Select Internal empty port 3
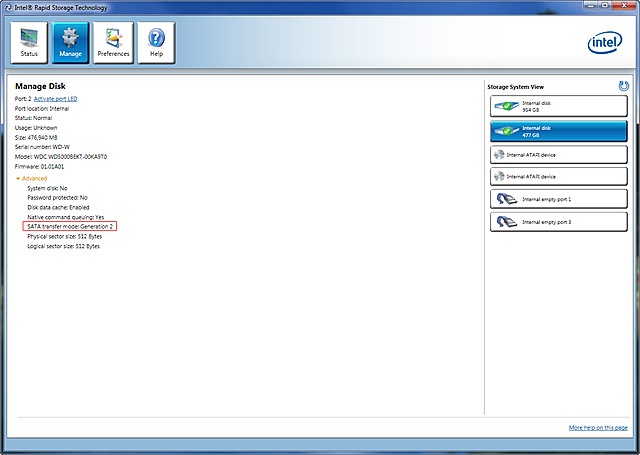The width and height of the screenshot is (640, 455). (558, 222)
